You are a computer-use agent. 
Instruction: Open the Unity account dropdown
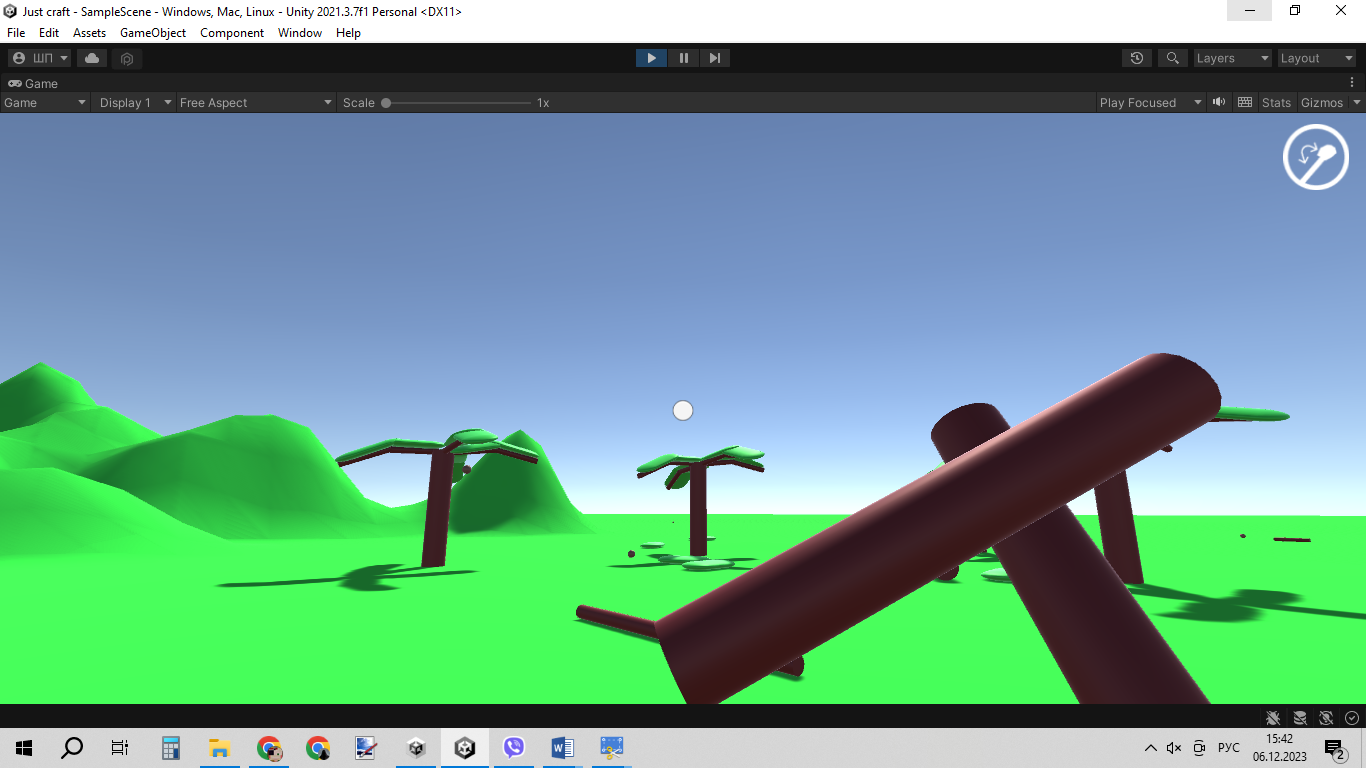(x=39, y=58)
